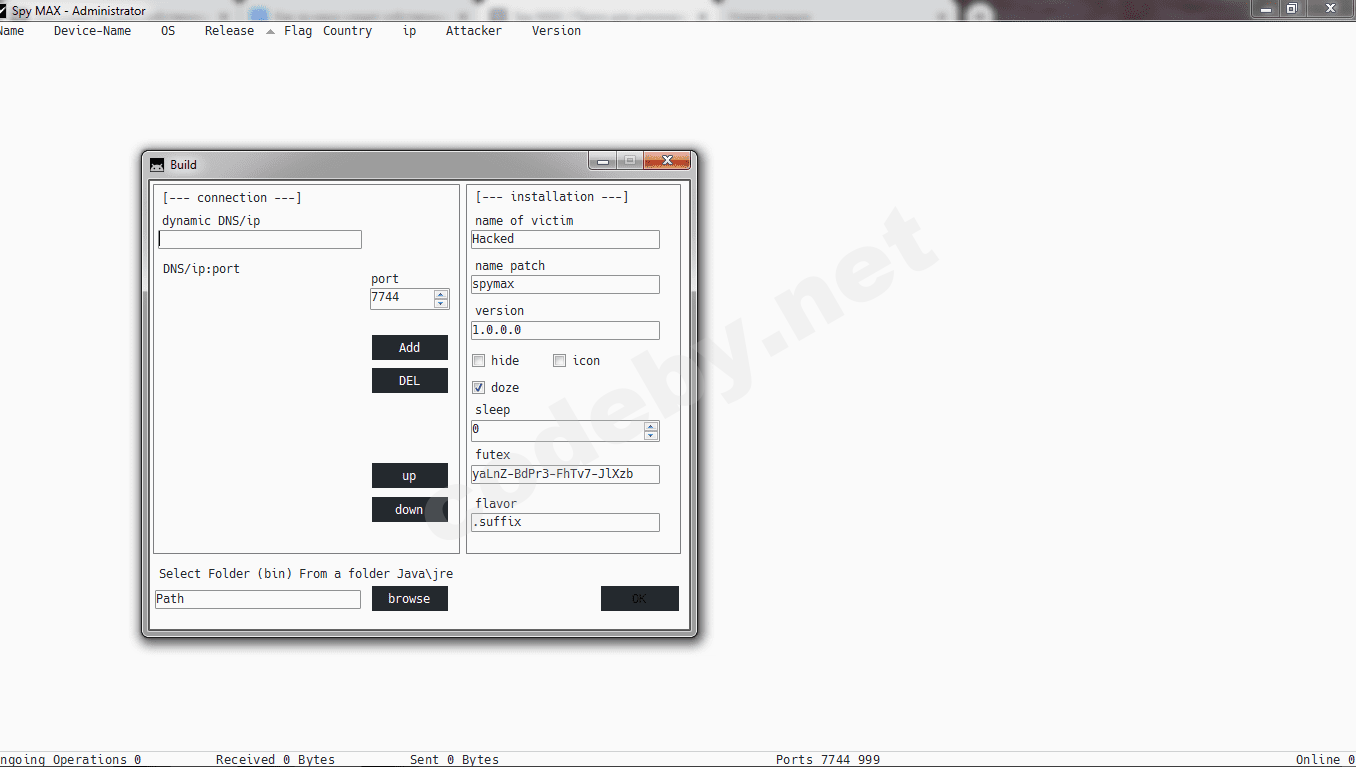Click the Version column header
The width and height of the screenshot is (1356, 767).
556,31
